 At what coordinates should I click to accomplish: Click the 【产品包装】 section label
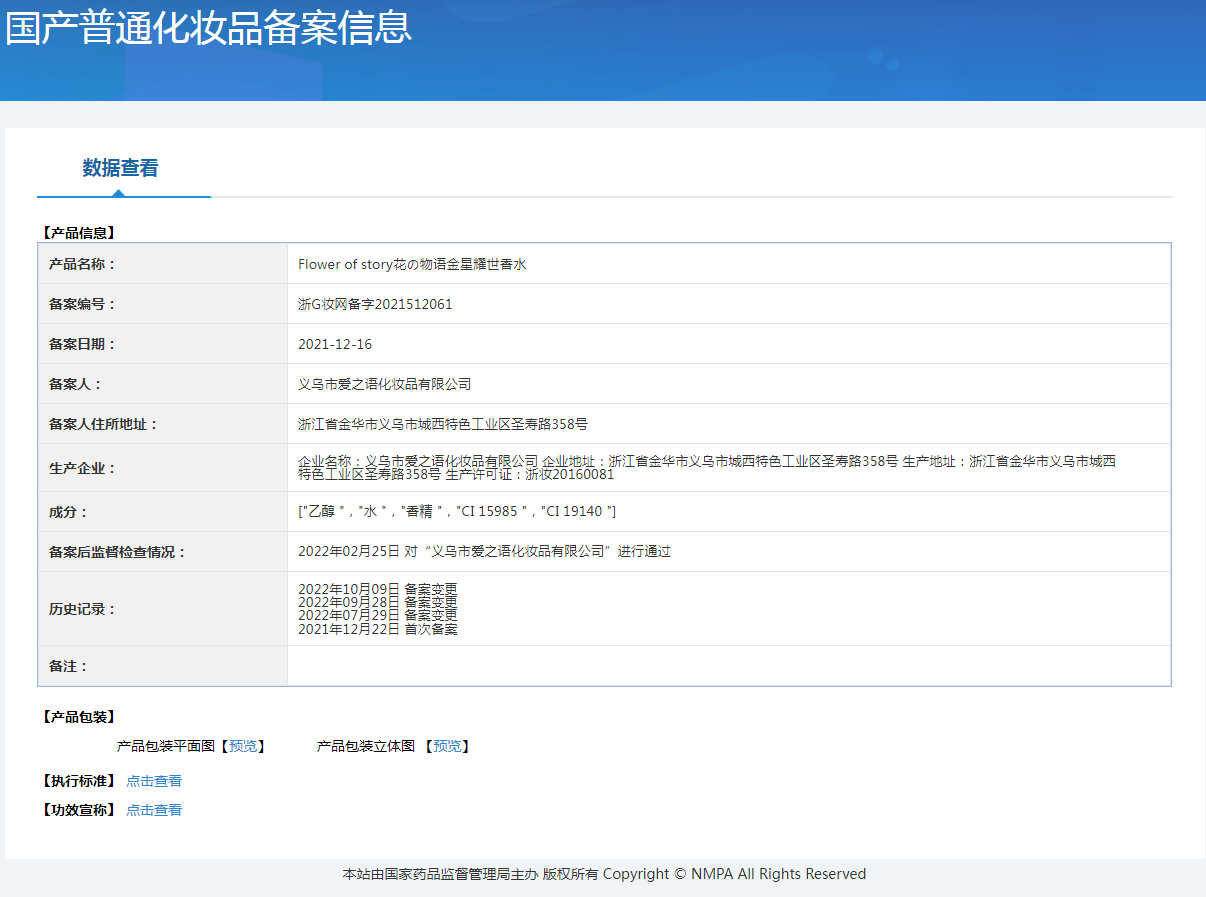pyautogui.click(x=78, y=717)
